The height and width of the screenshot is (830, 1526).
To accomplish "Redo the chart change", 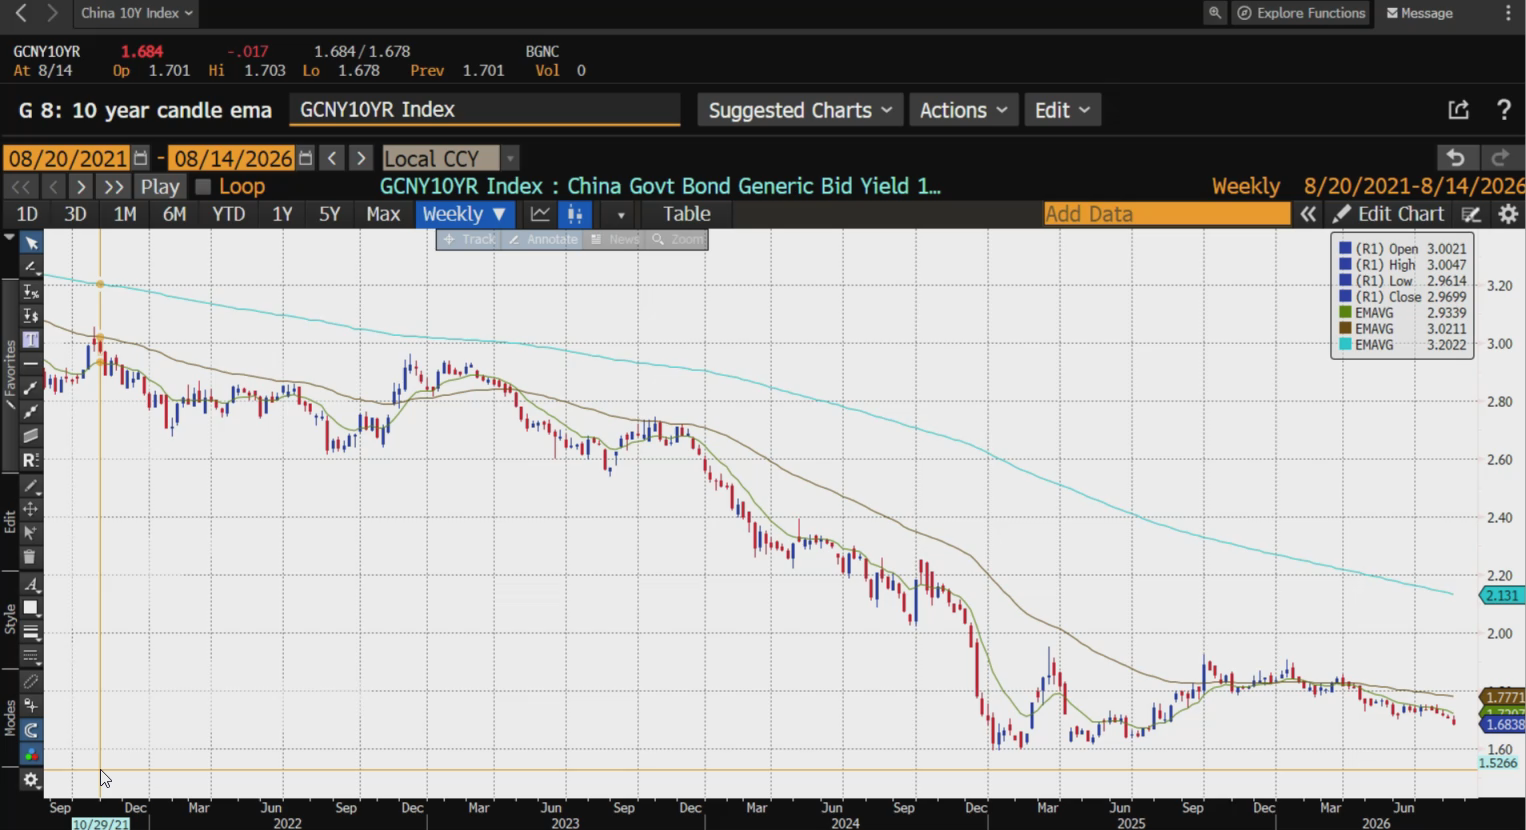I will coord(1500,158).
